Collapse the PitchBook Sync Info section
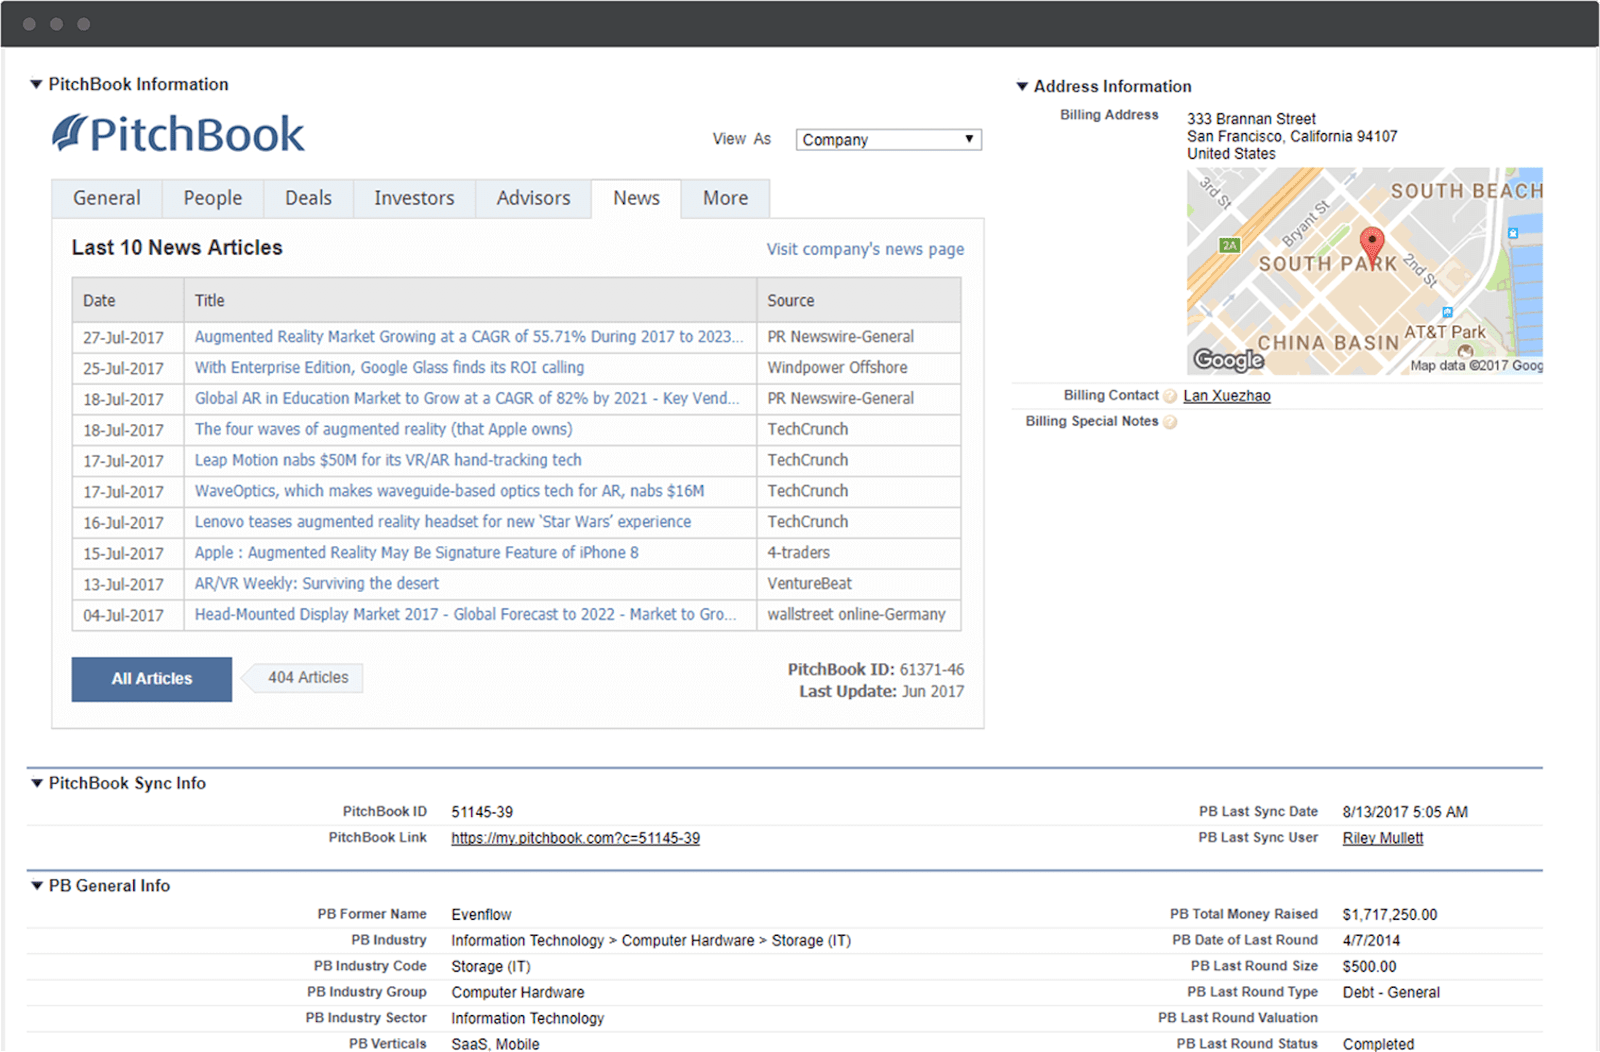The height and width of the screenshot is (1052, 1600). click(x=37, y=783)
